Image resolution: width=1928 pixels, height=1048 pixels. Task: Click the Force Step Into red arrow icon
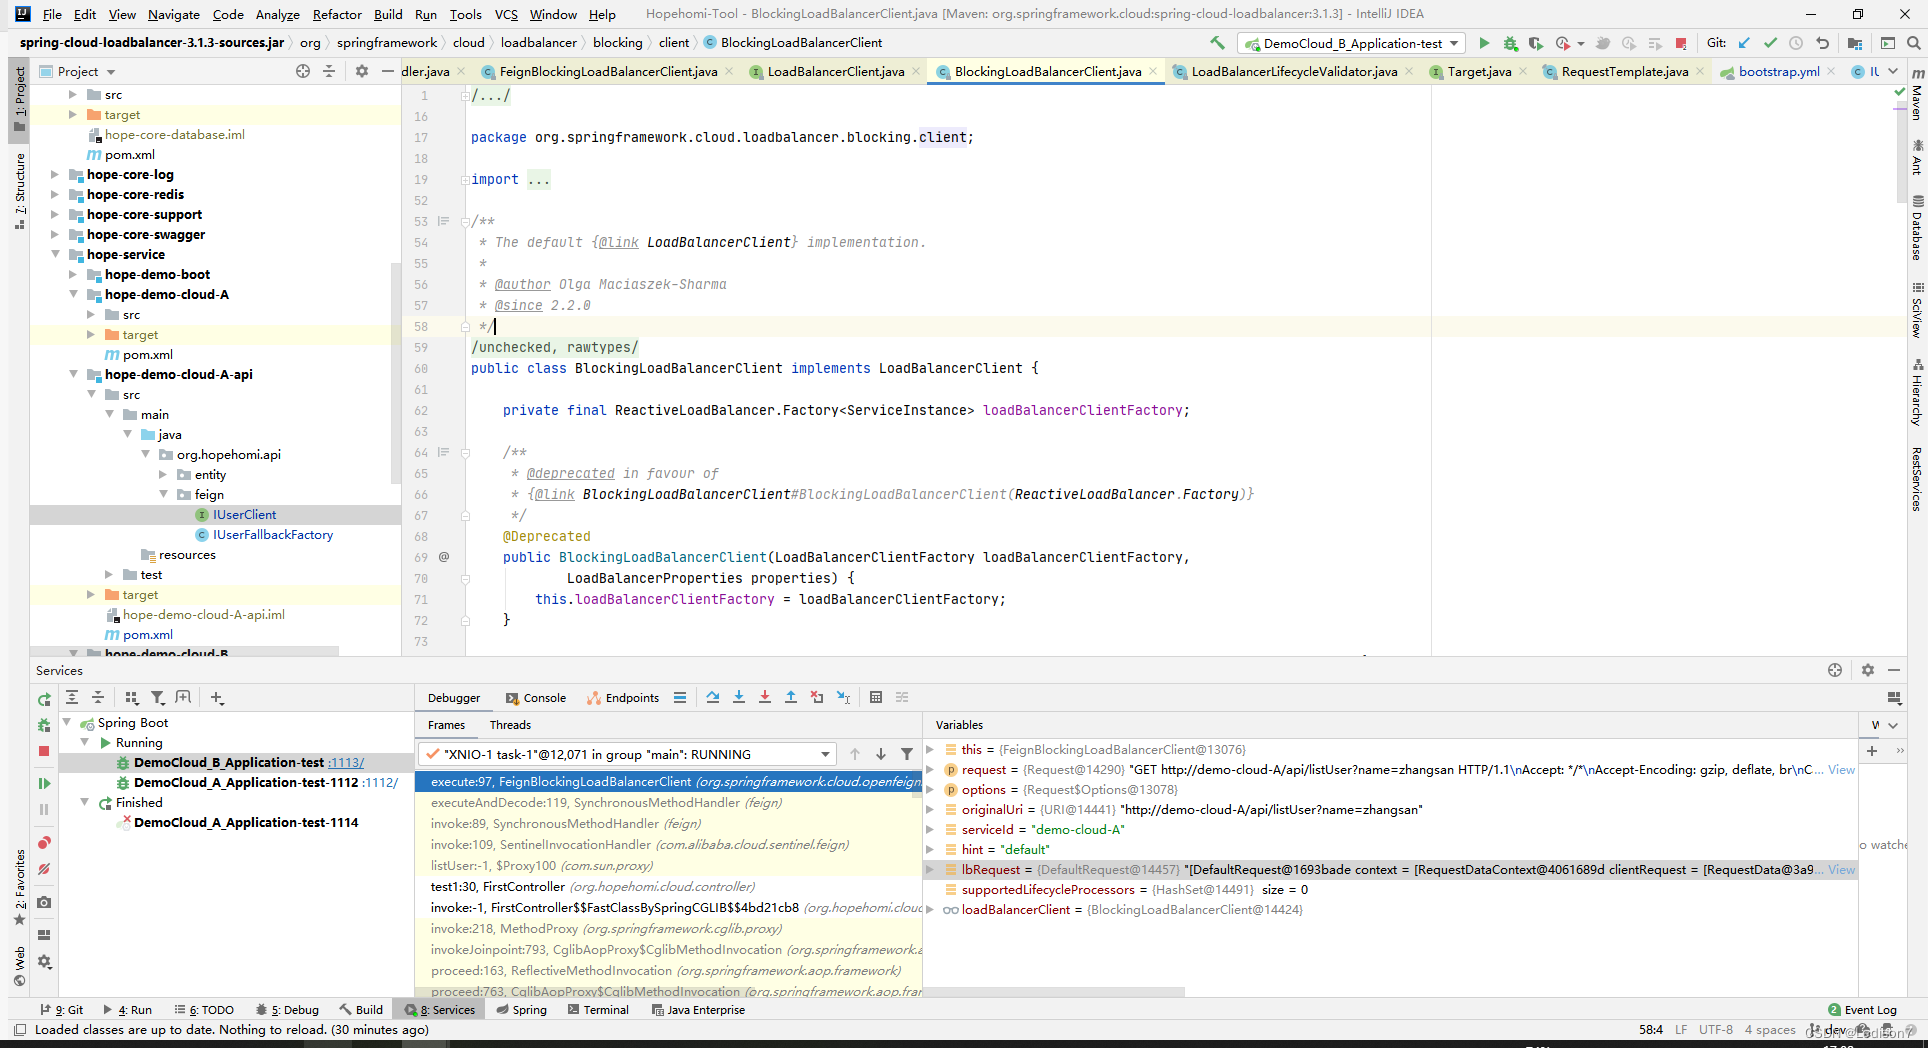tap(765, 697)
